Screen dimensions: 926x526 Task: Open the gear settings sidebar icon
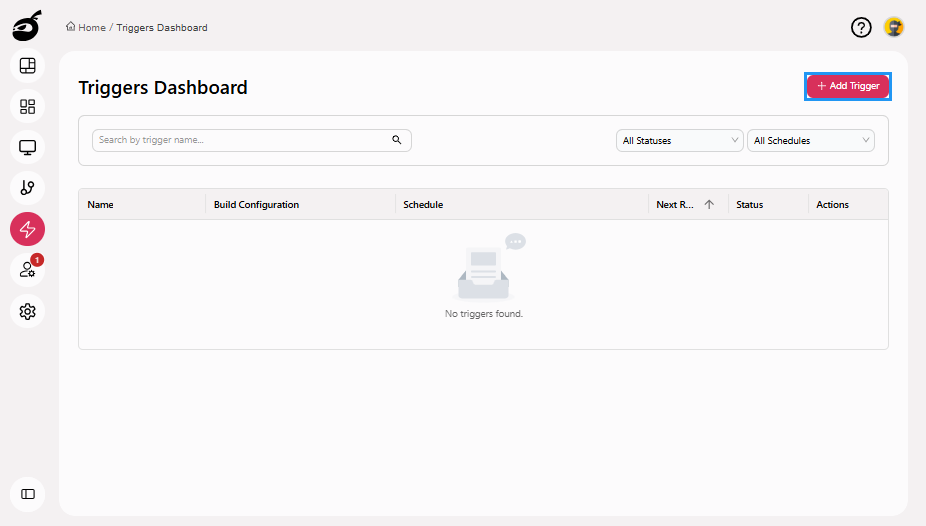(28, 311)
